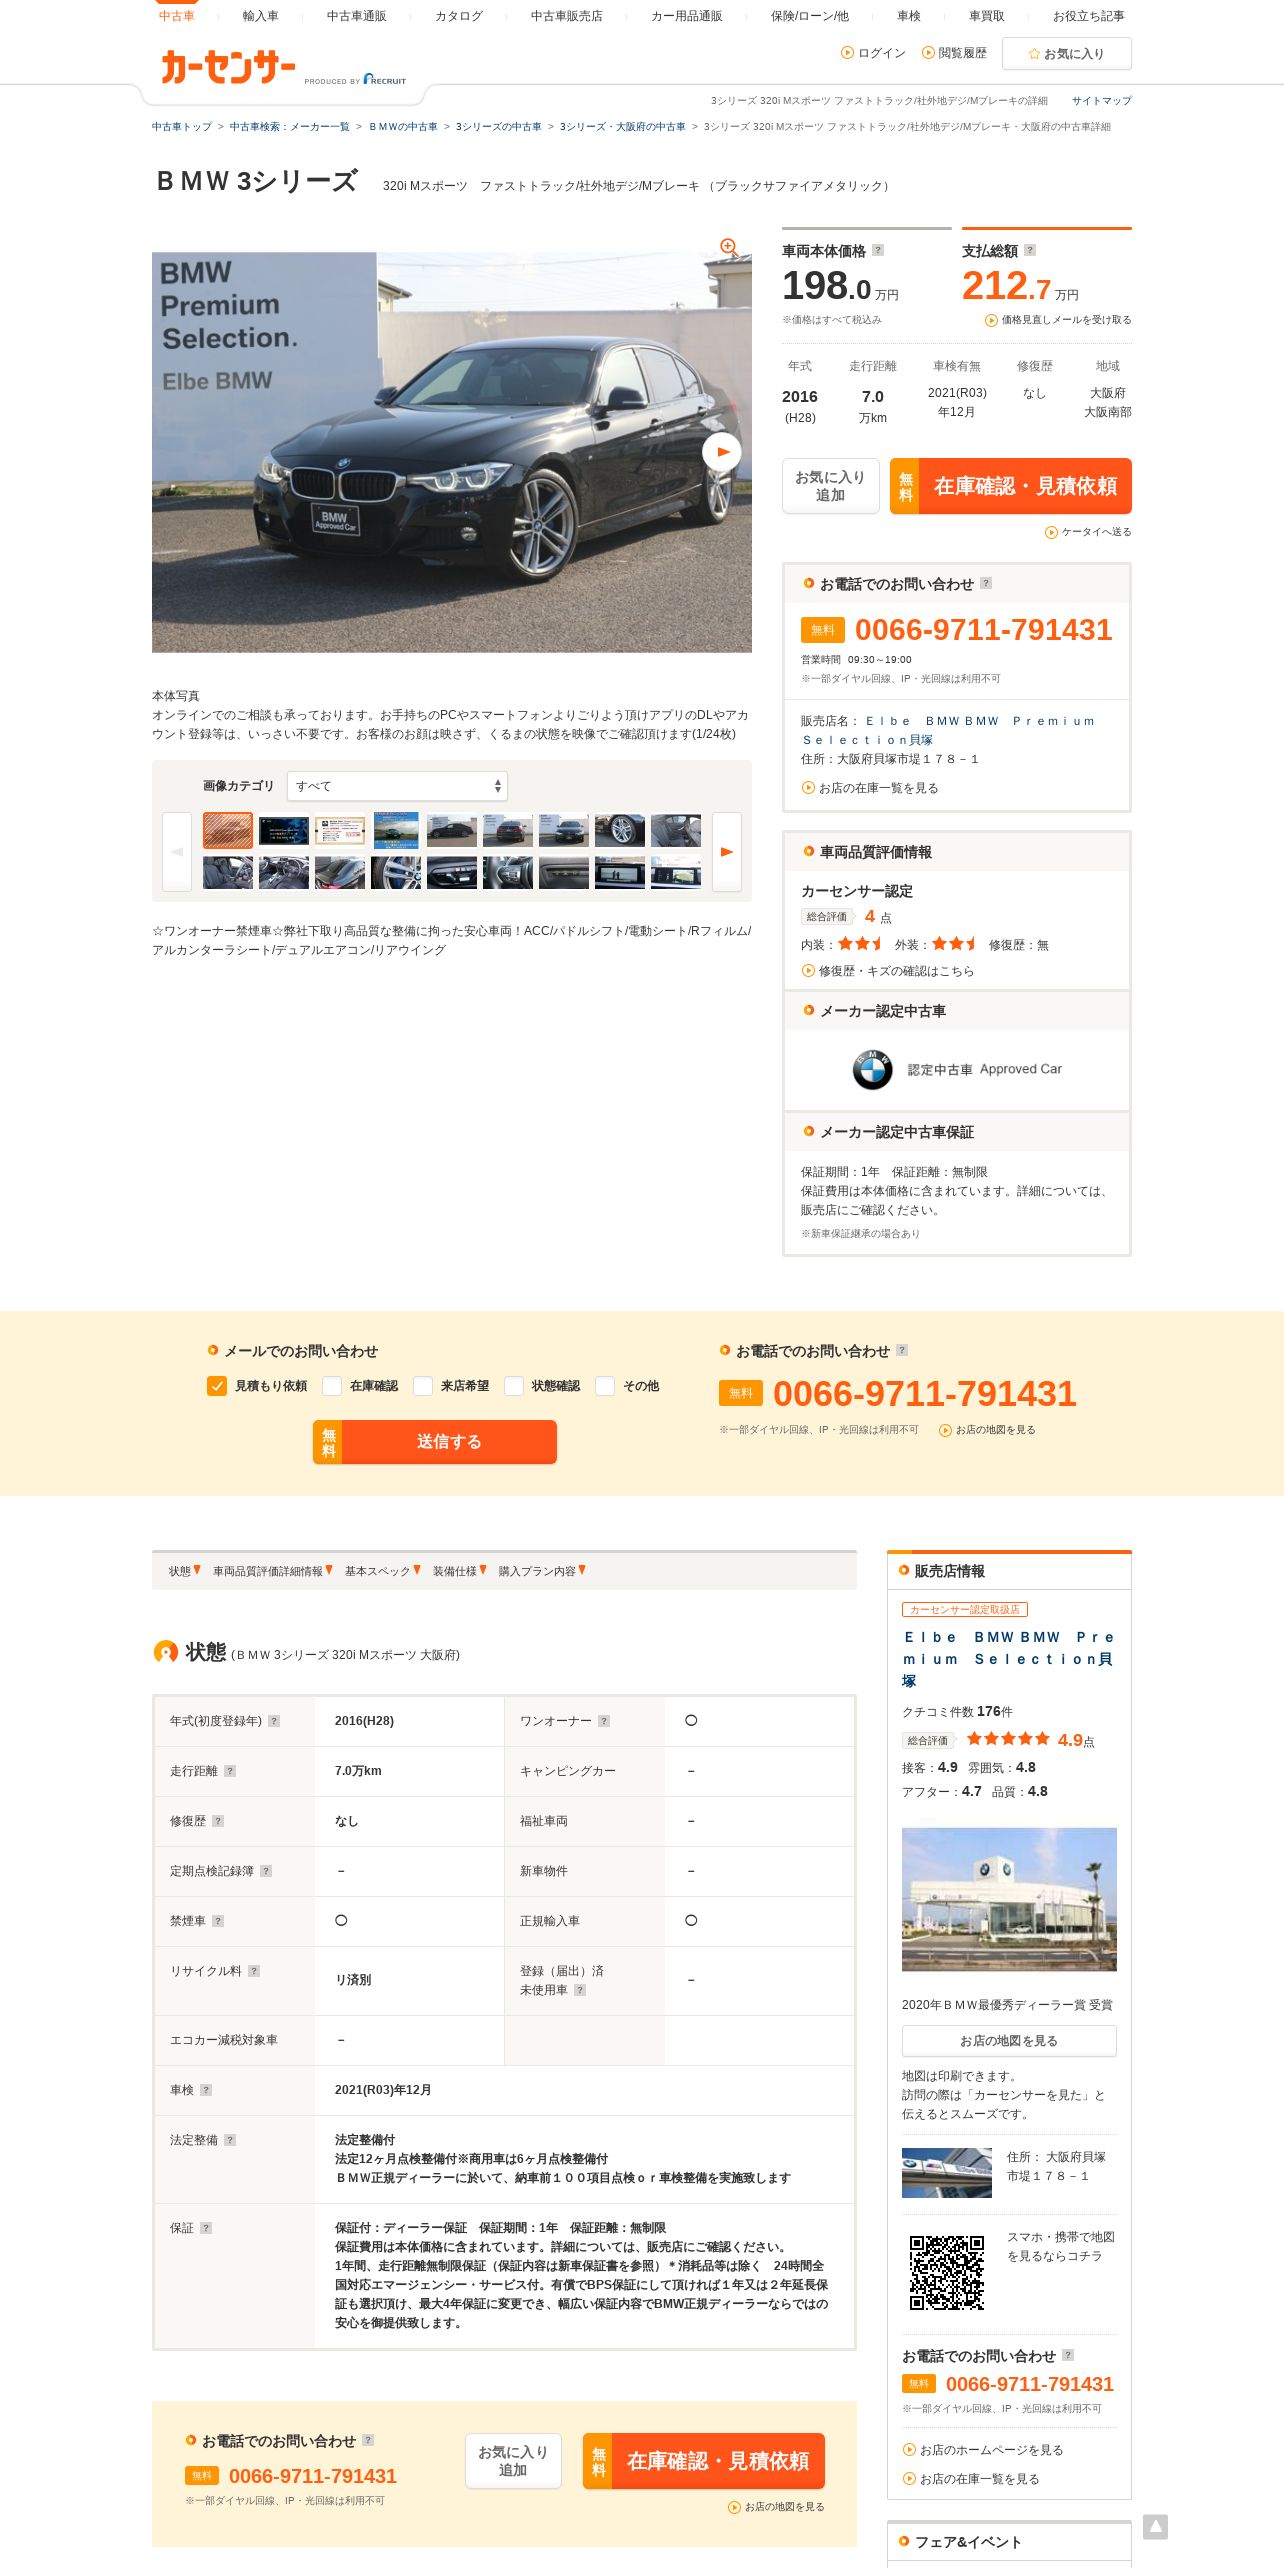
Task: Play the car video on the main photo
Action: click(x=722, y=452)
